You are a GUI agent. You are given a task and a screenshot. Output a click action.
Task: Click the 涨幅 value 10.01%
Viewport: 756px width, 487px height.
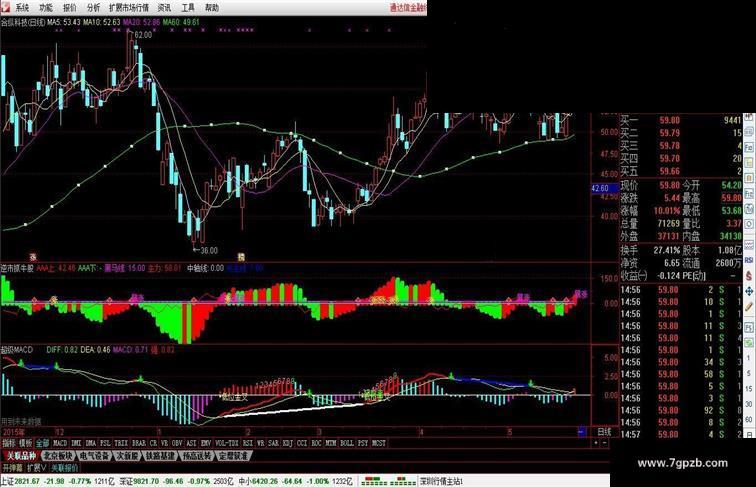tap(669, 211)
